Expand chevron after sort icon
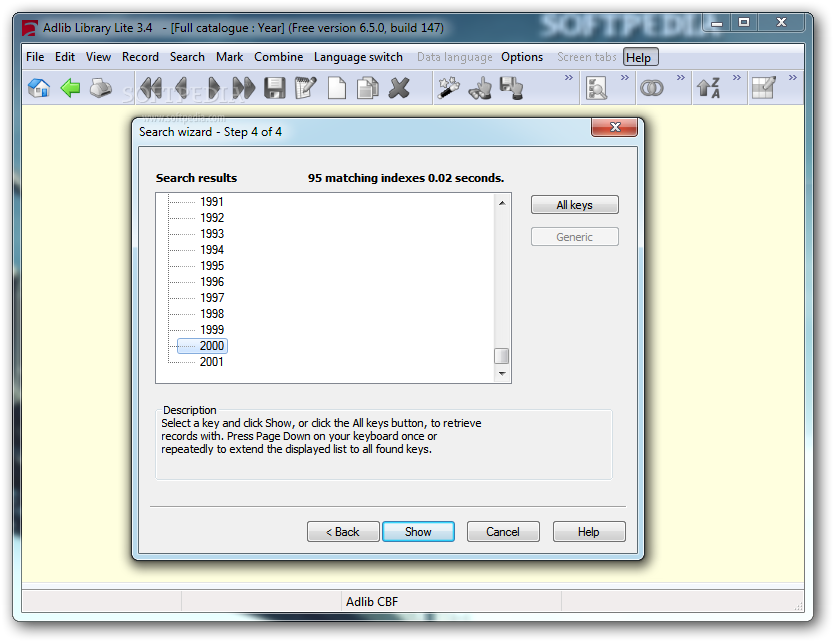This screenshot has height=642, width=834. [737, 78]
